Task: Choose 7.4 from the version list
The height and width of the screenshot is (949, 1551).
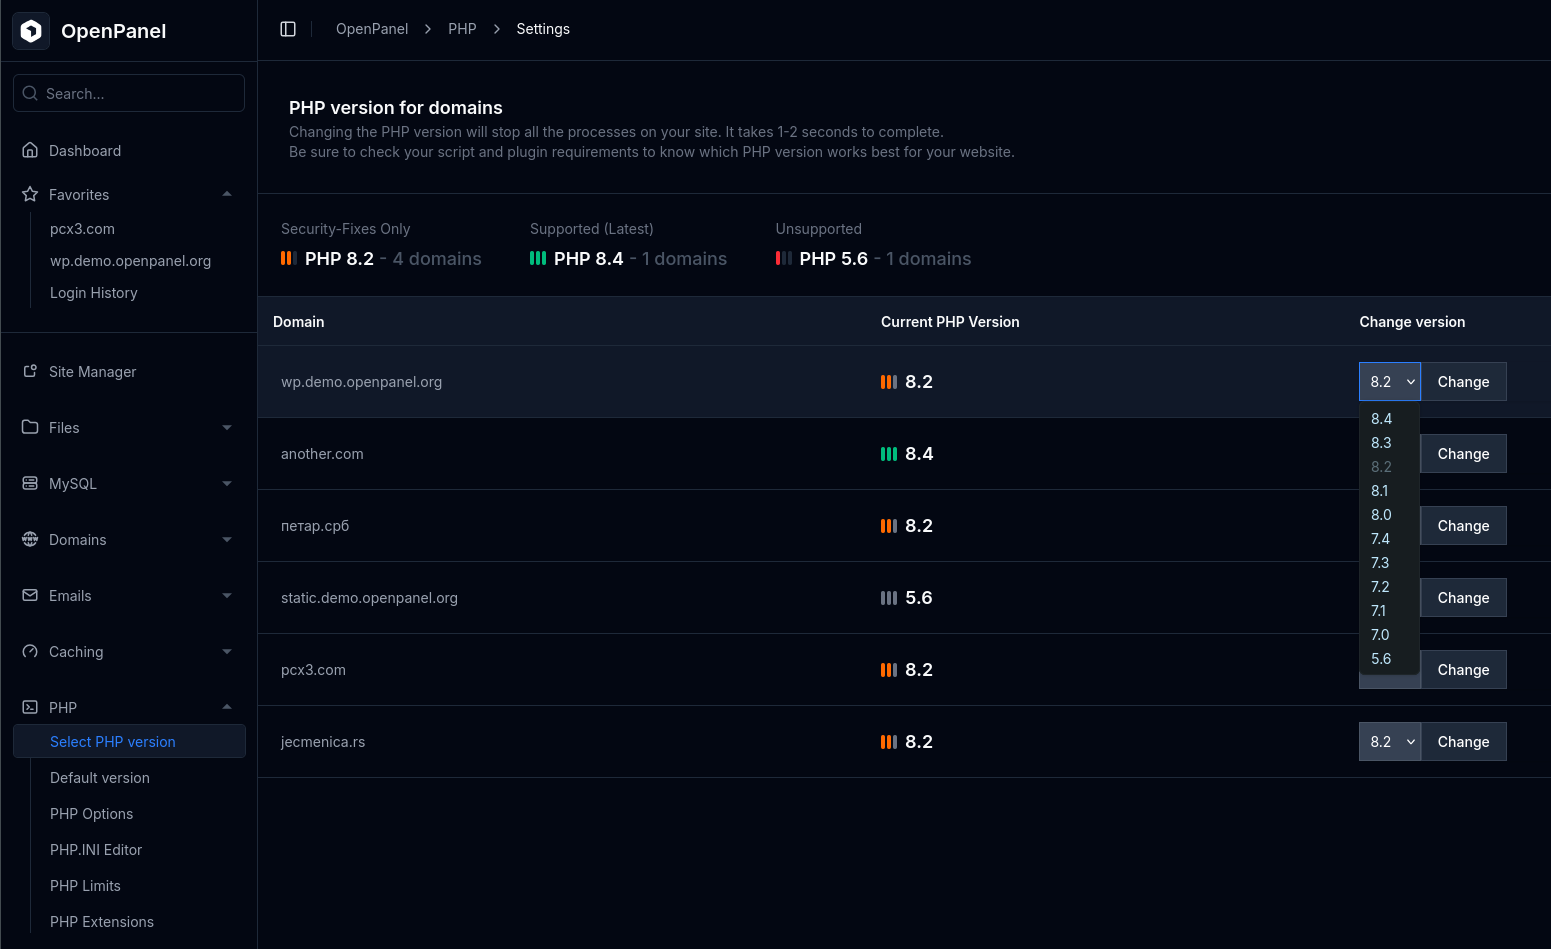Action: pos(1389,539)
